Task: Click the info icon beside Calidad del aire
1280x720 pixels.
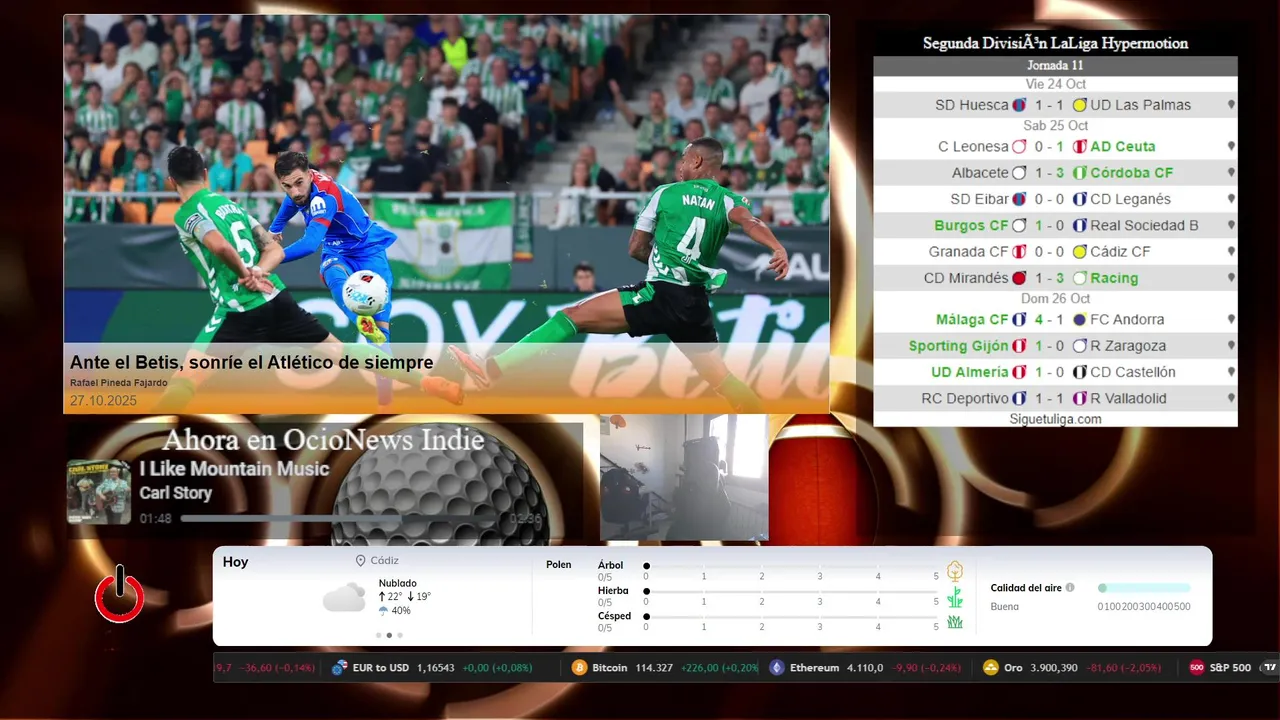Action: click(1070, 588)
